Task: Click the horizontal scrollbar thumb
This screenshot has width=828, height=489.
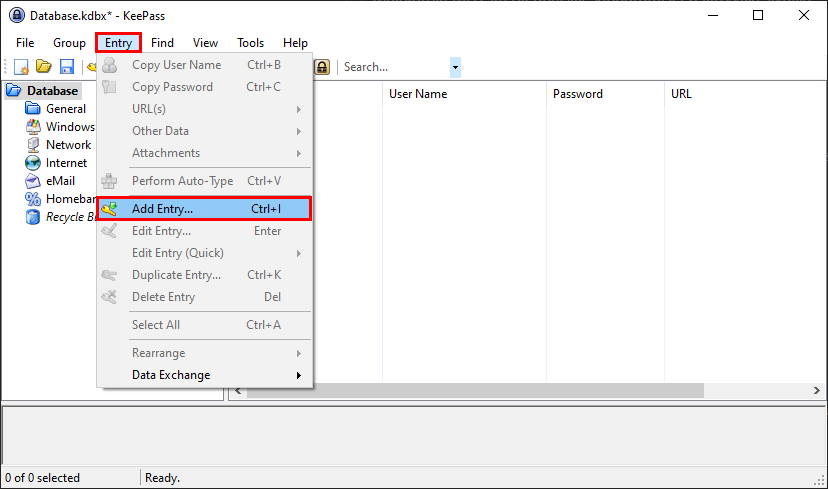Action: [475, 391]
